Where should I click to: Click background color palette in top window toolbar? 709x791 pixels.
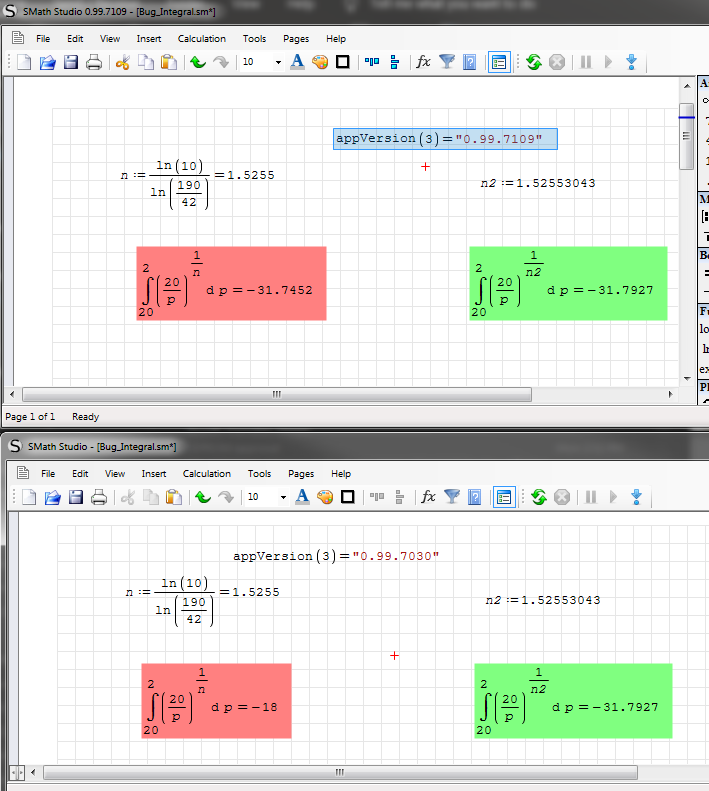point(320,62)
